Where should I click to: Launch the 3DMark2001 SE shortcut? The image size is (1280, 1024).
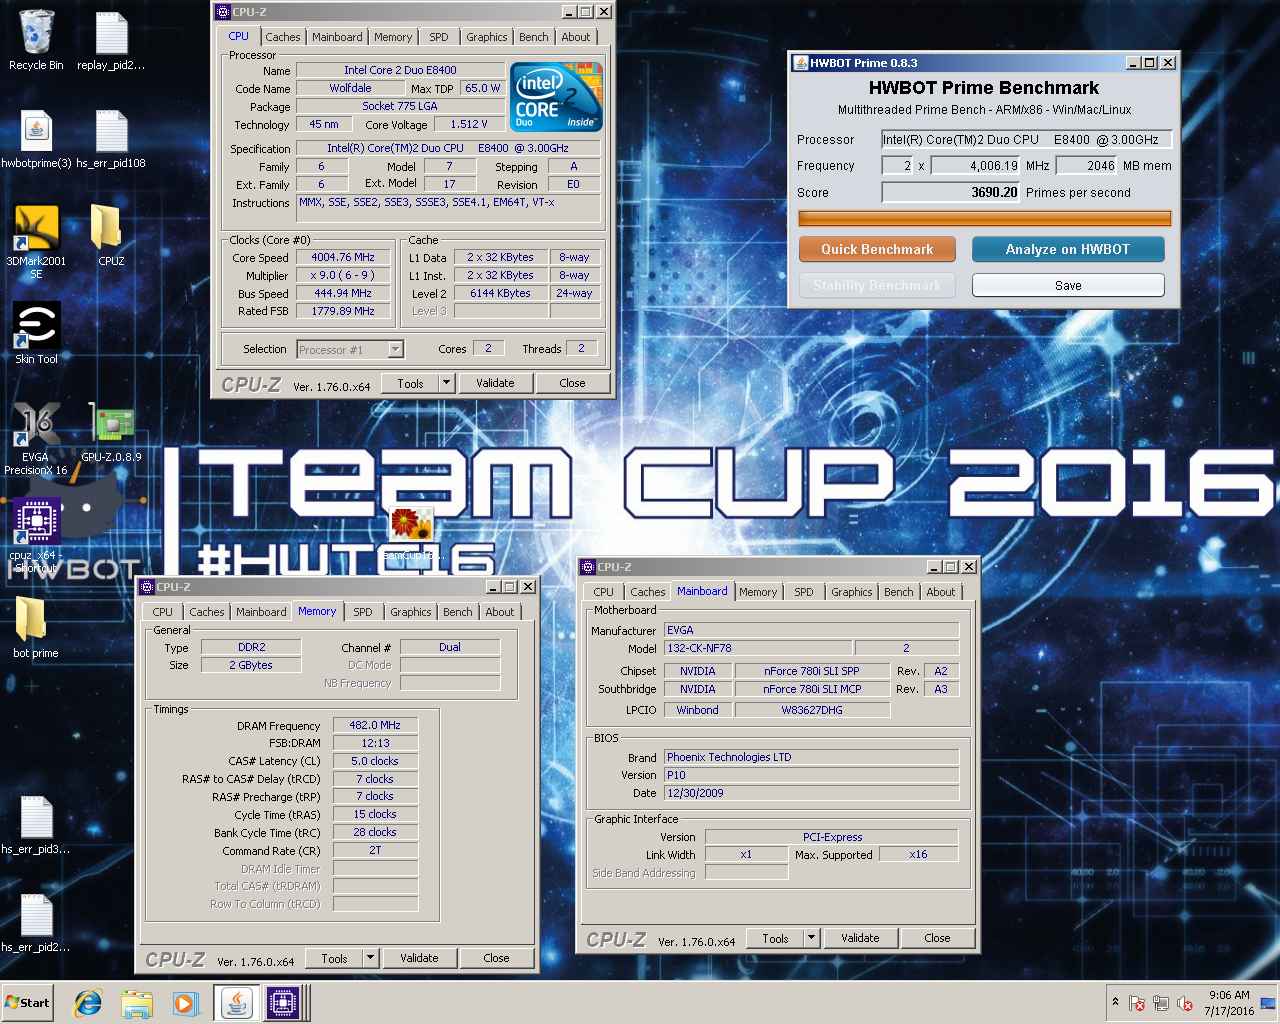36,241
